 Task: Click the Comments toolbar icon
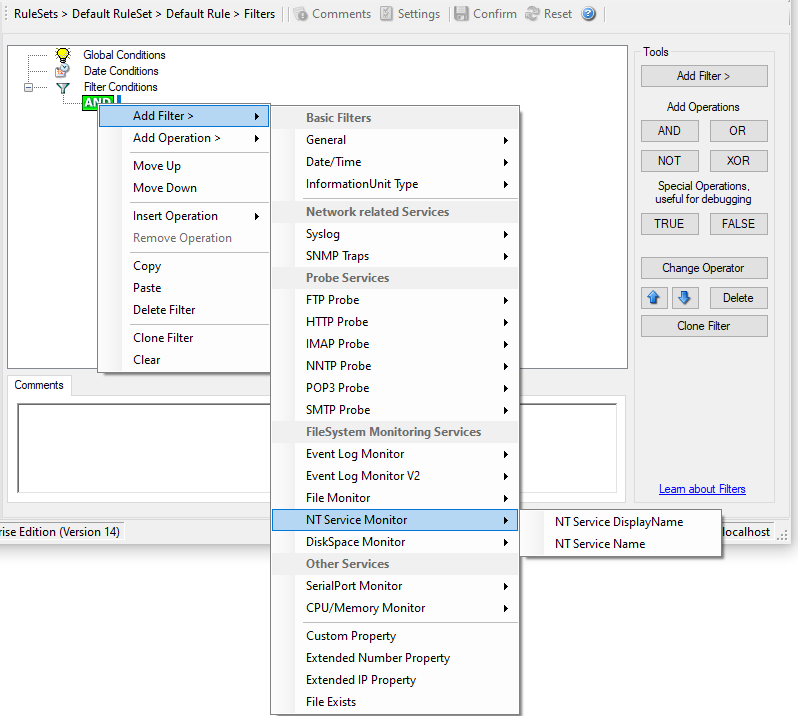tap(300, 14)
